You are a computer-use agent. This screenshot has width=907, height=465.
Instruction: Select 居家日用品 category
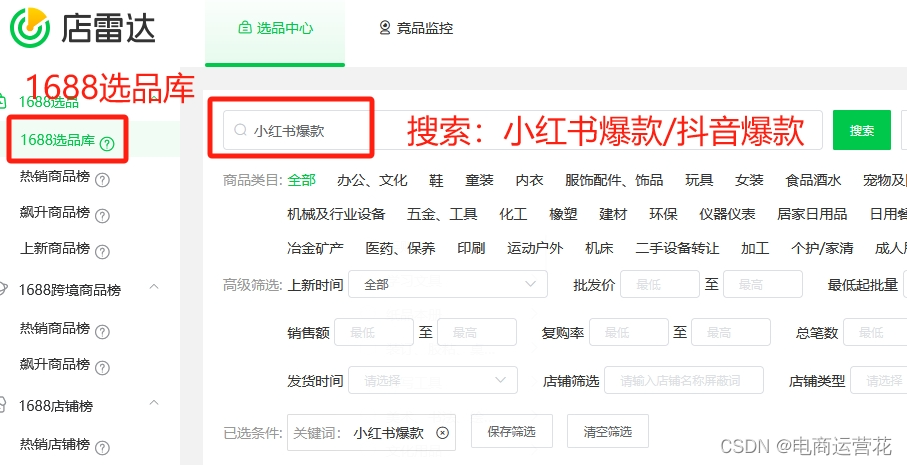pos(812,214)
